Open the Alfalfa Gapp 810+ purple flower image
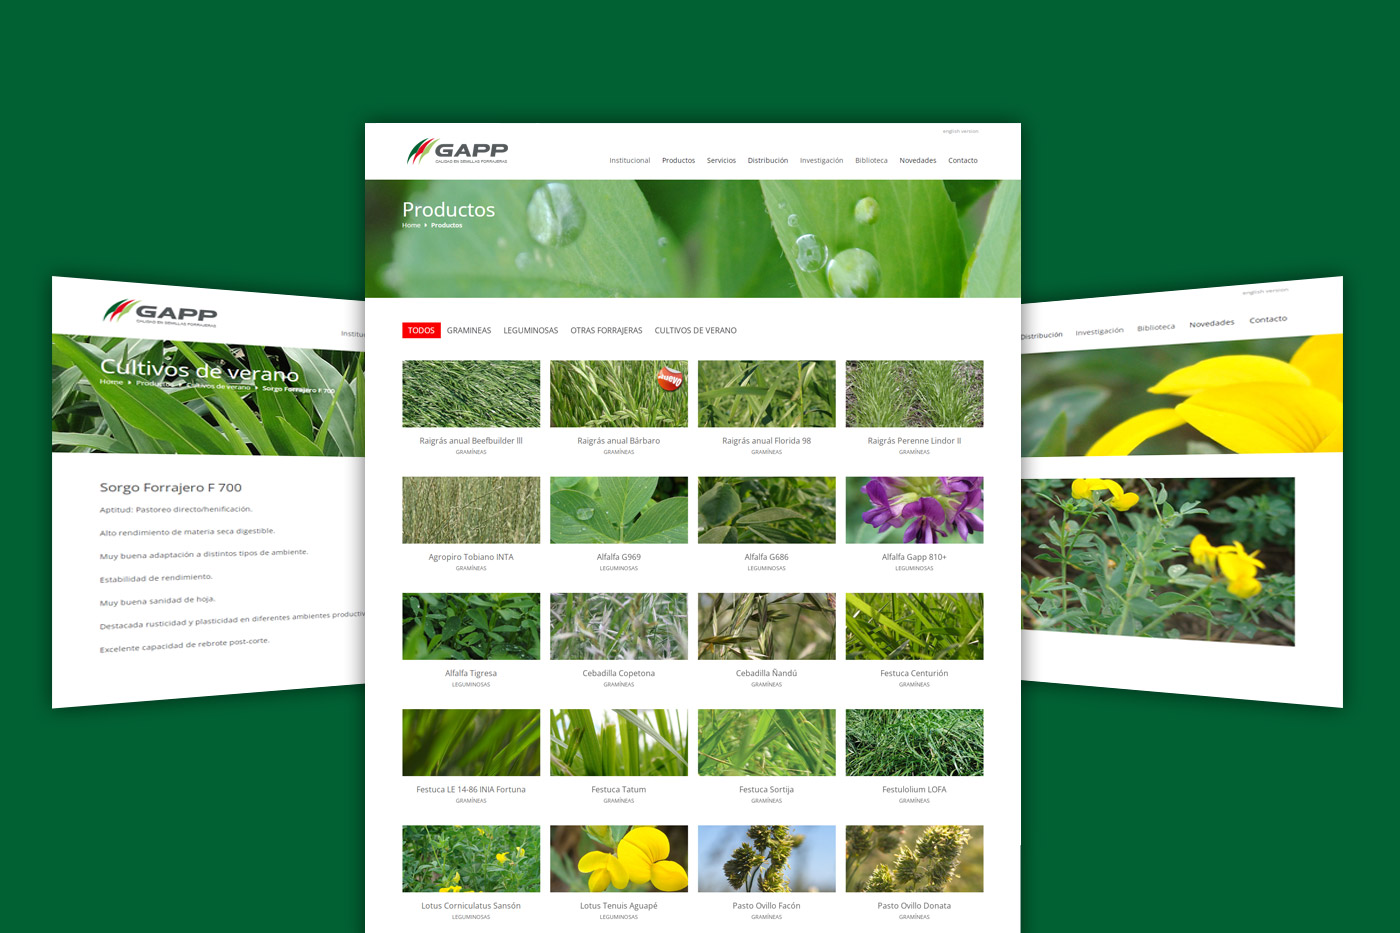This screenshot has height=933, width=1400. pyautogui.click(x=914, y=510)
